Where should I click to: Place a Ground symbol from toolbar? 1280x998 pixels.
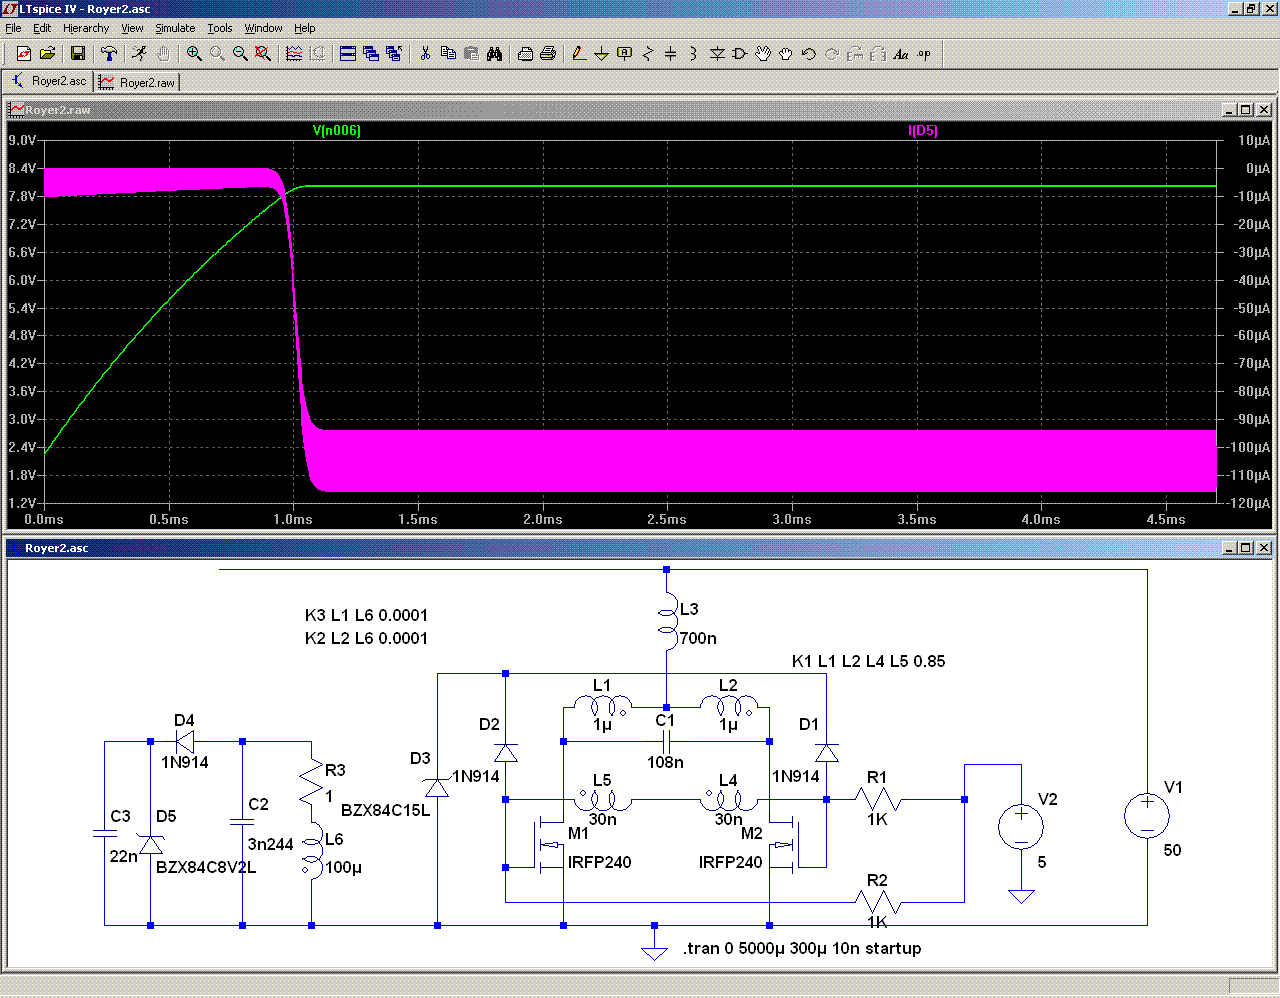click(601, 54)
